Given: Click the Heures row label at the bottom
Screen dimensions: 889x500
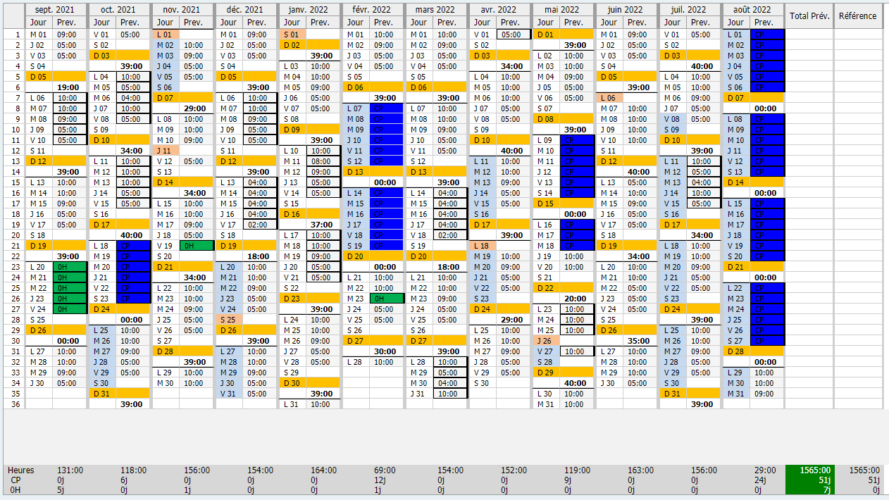Looking at the screenshot, I should tap(20, 470).
